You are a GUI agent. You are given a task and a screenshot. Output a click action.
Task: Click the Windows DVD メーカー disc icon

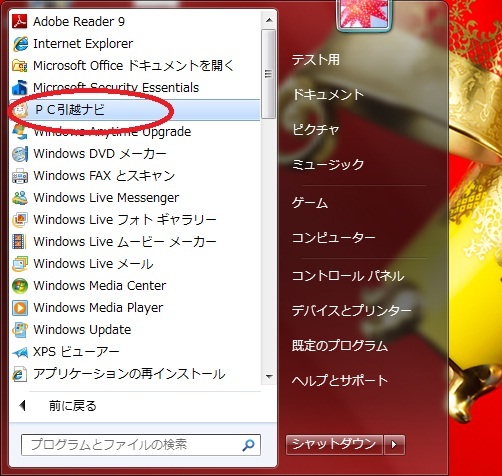pyautogui.click(x=20, y=154)
